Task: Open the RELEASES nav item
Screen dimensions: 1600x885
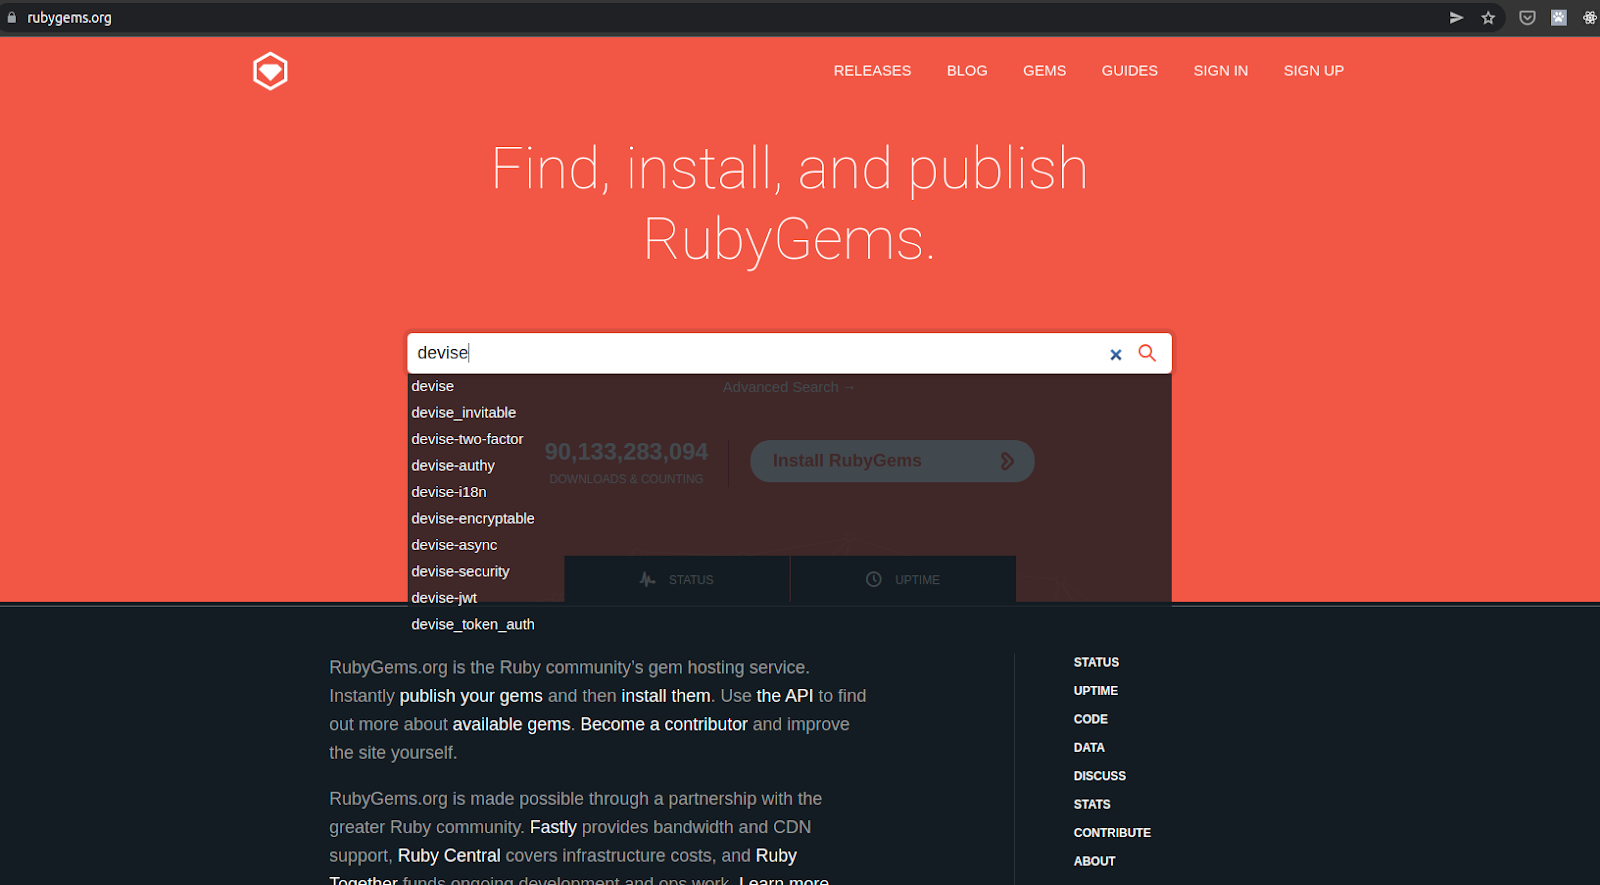Action: point(872,71)
